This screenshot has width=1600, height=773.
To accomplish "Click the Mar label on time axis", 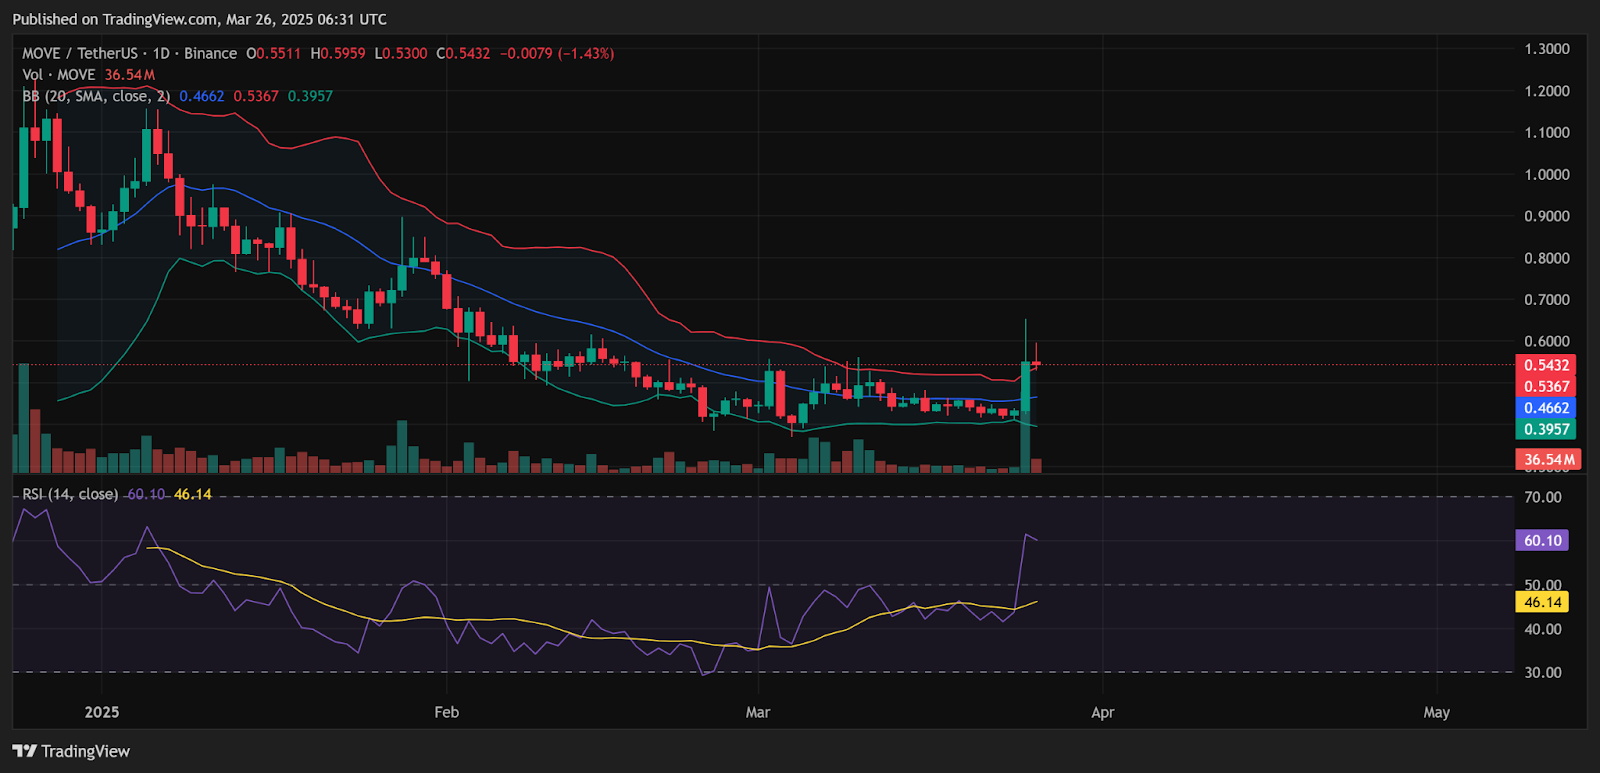I will pyautogui.click(x=758, y=712).
